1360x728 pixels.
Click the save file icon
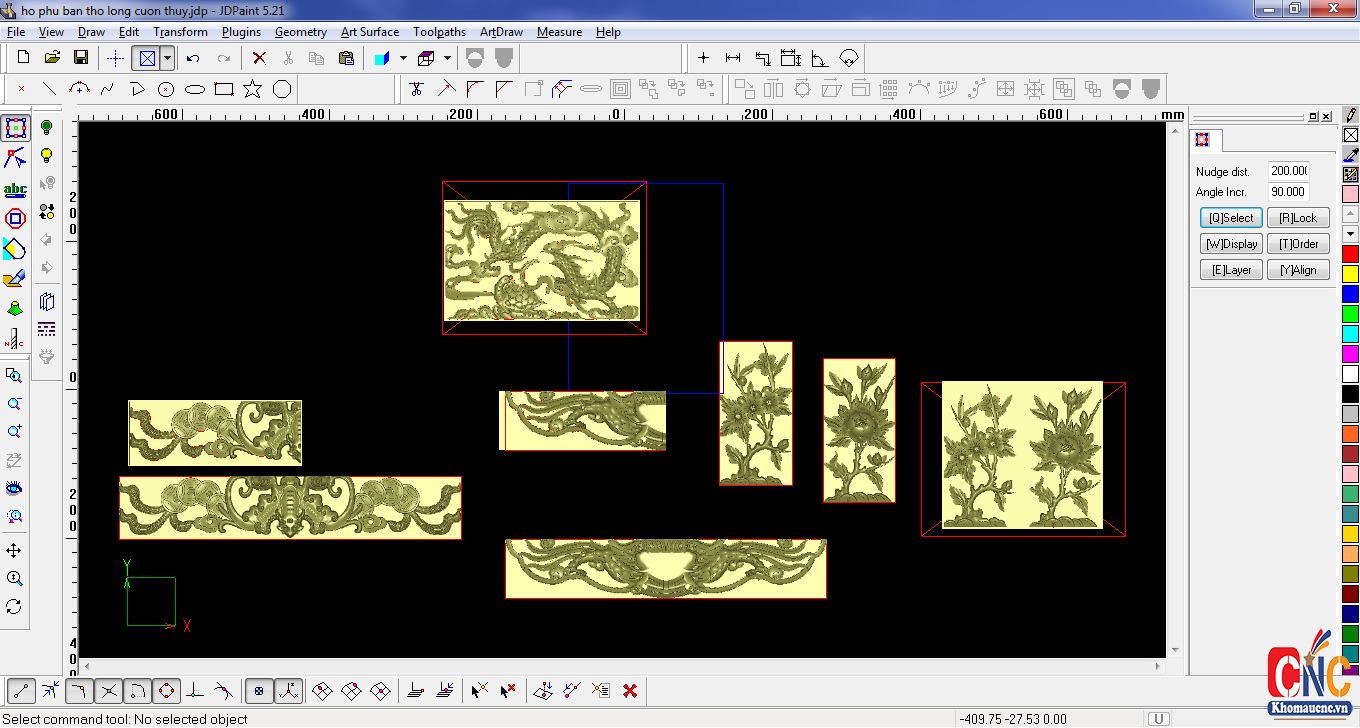[81, 58]
